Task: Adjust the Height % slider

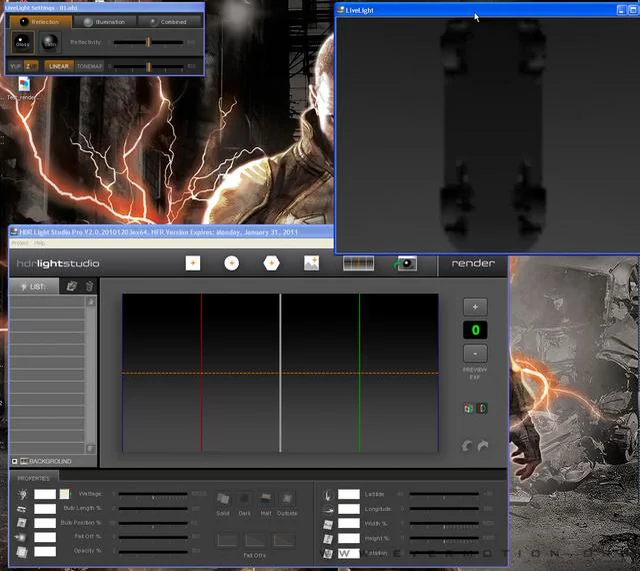Action: point(444,538)
